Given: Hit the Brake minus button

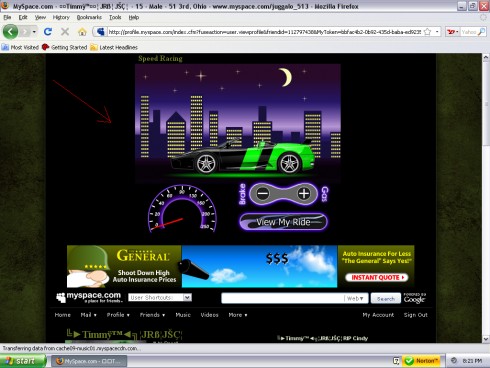Looking at the screenshot, I should click(263, 193).
